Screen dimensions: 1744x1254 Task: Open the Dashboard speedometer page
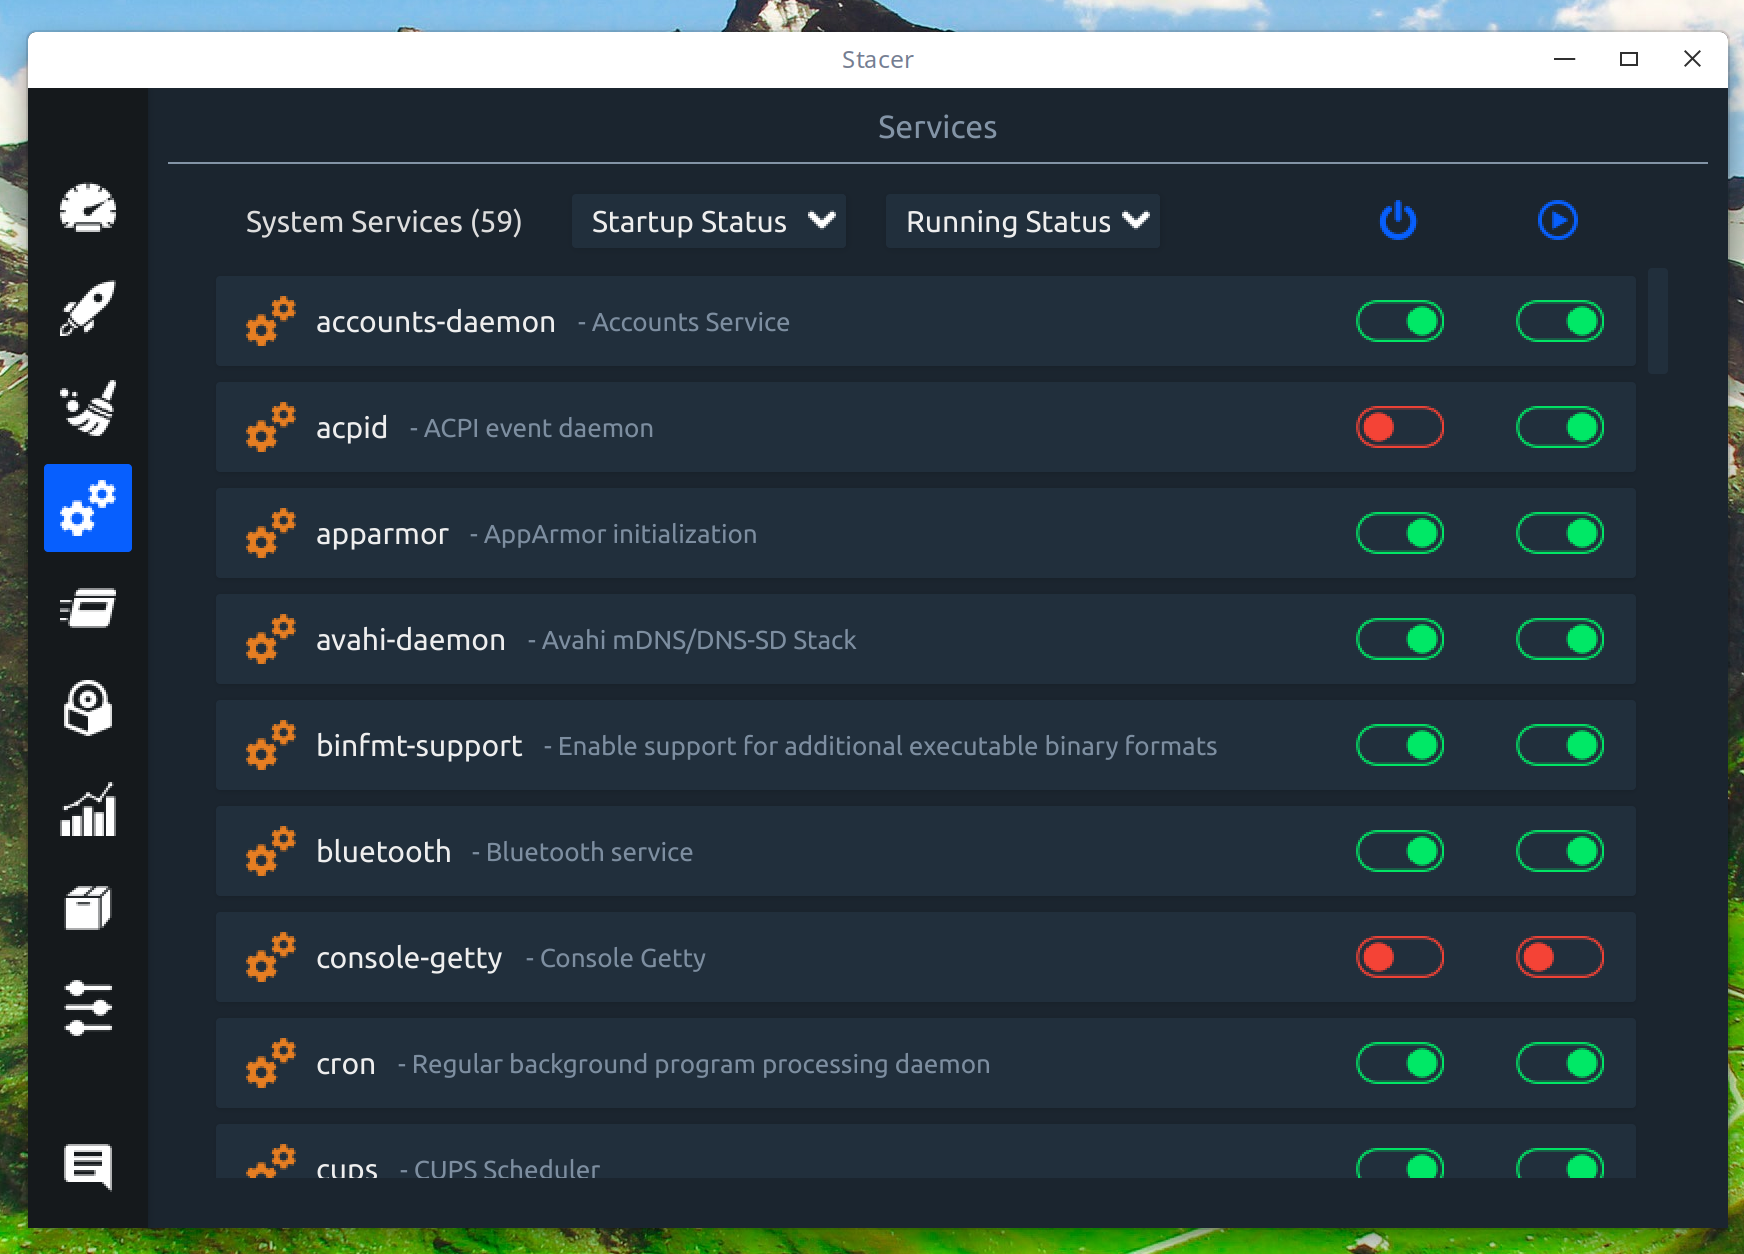[x=88, y=208]
